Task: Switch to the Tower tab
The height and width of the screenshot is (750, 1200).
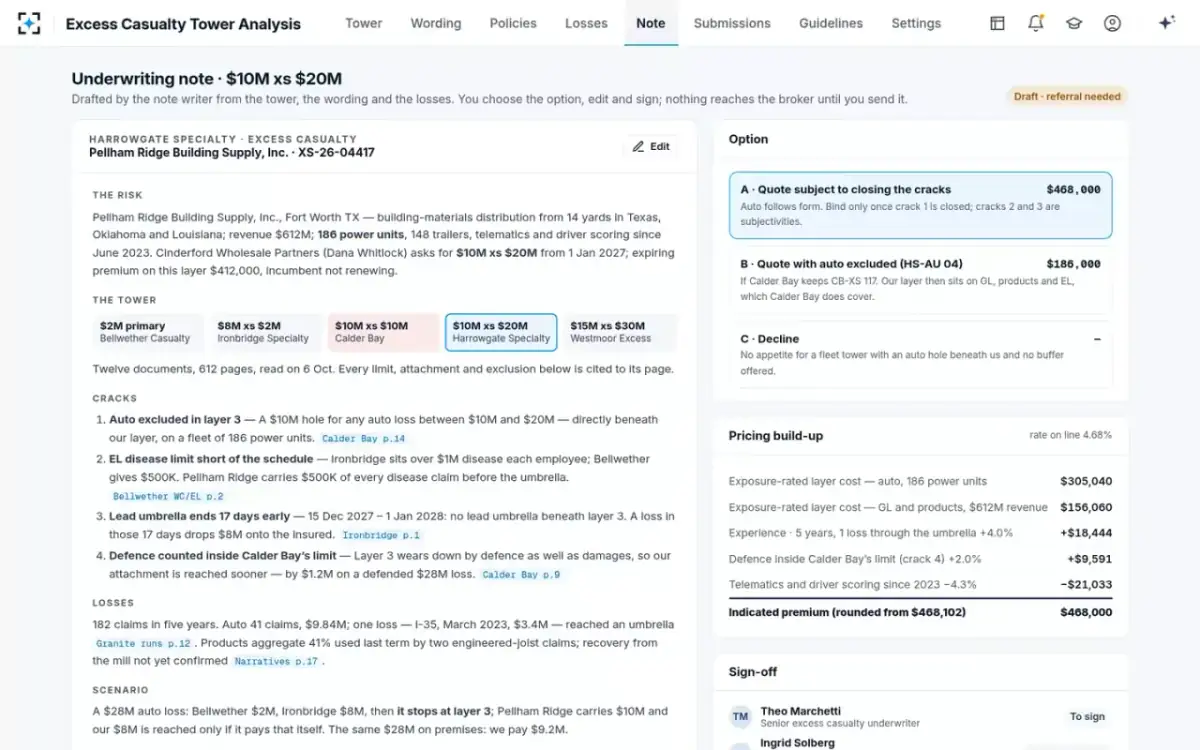Action: [364, 23]
